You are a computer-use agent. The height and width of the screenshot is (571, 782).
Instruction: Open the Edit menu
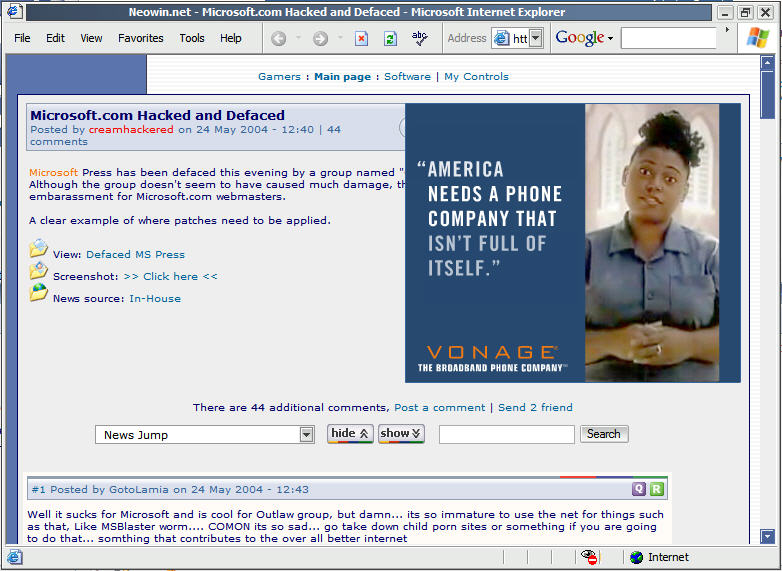(x=55, y=38)
